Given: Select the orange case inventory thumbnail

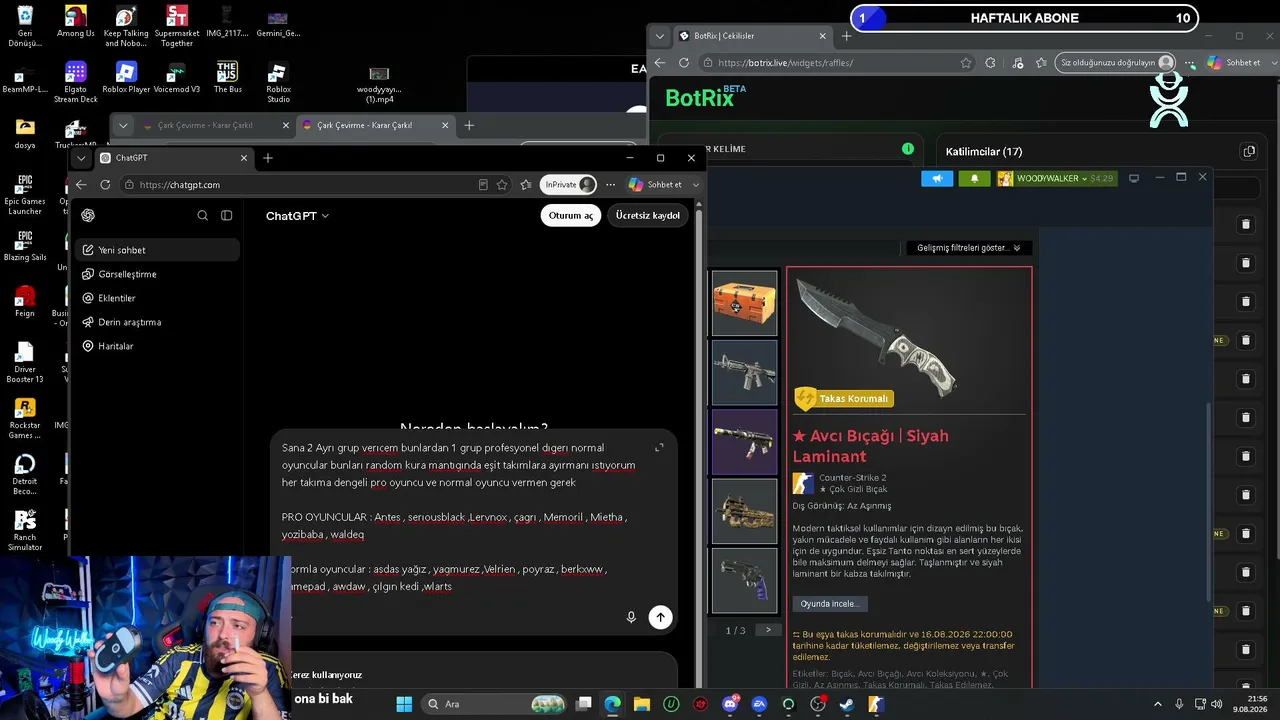Looking at the screenshot, I should [744, 303].
